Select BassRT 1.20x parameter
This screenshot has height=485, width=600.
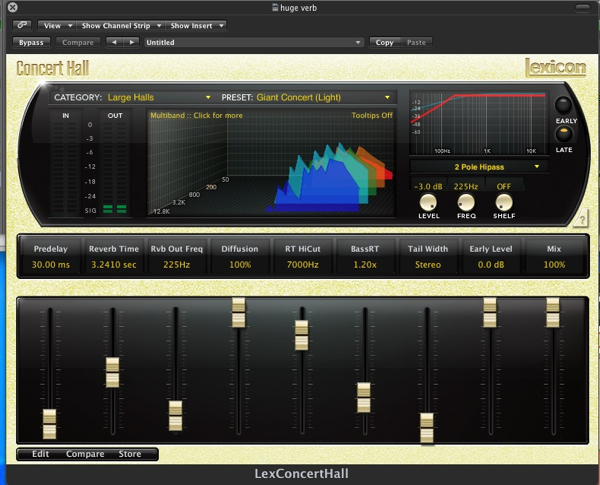tap(365, 256)
